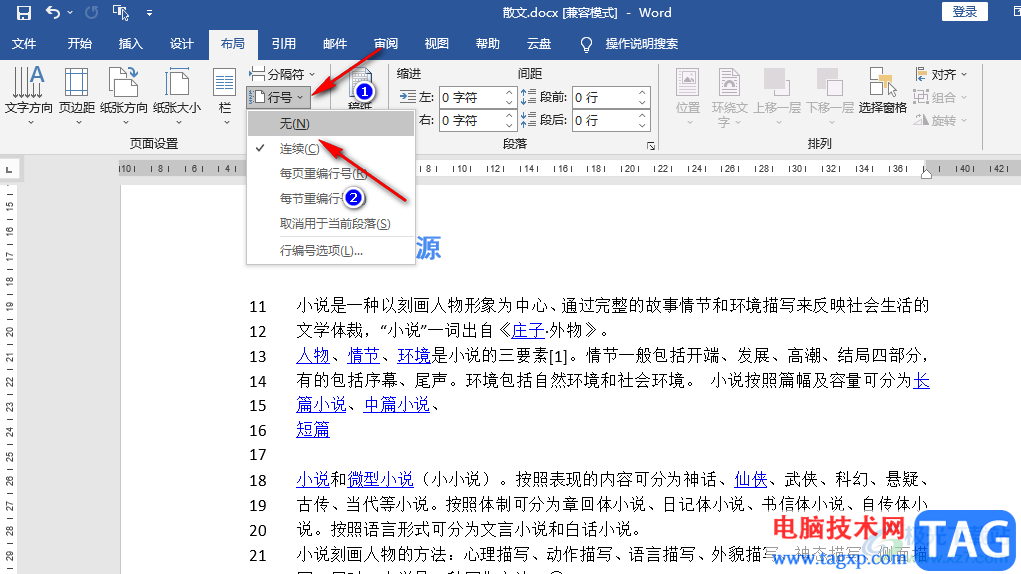Increase left indent spinner up
Image resolution: width=1021 pixels, height=574 pixels.
[509, 92]
